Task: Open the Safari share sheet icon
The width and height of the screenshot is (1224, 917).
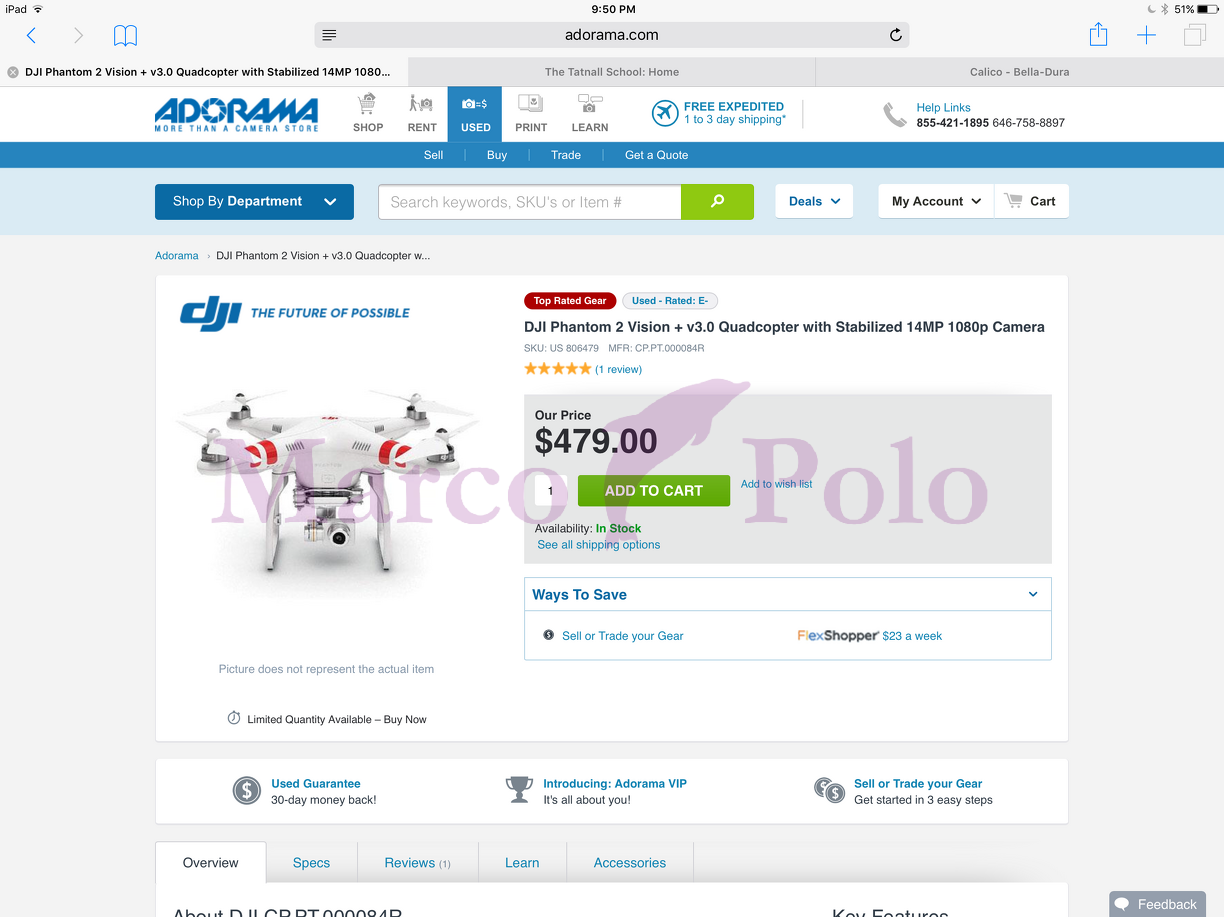Action: point(1098,35)
